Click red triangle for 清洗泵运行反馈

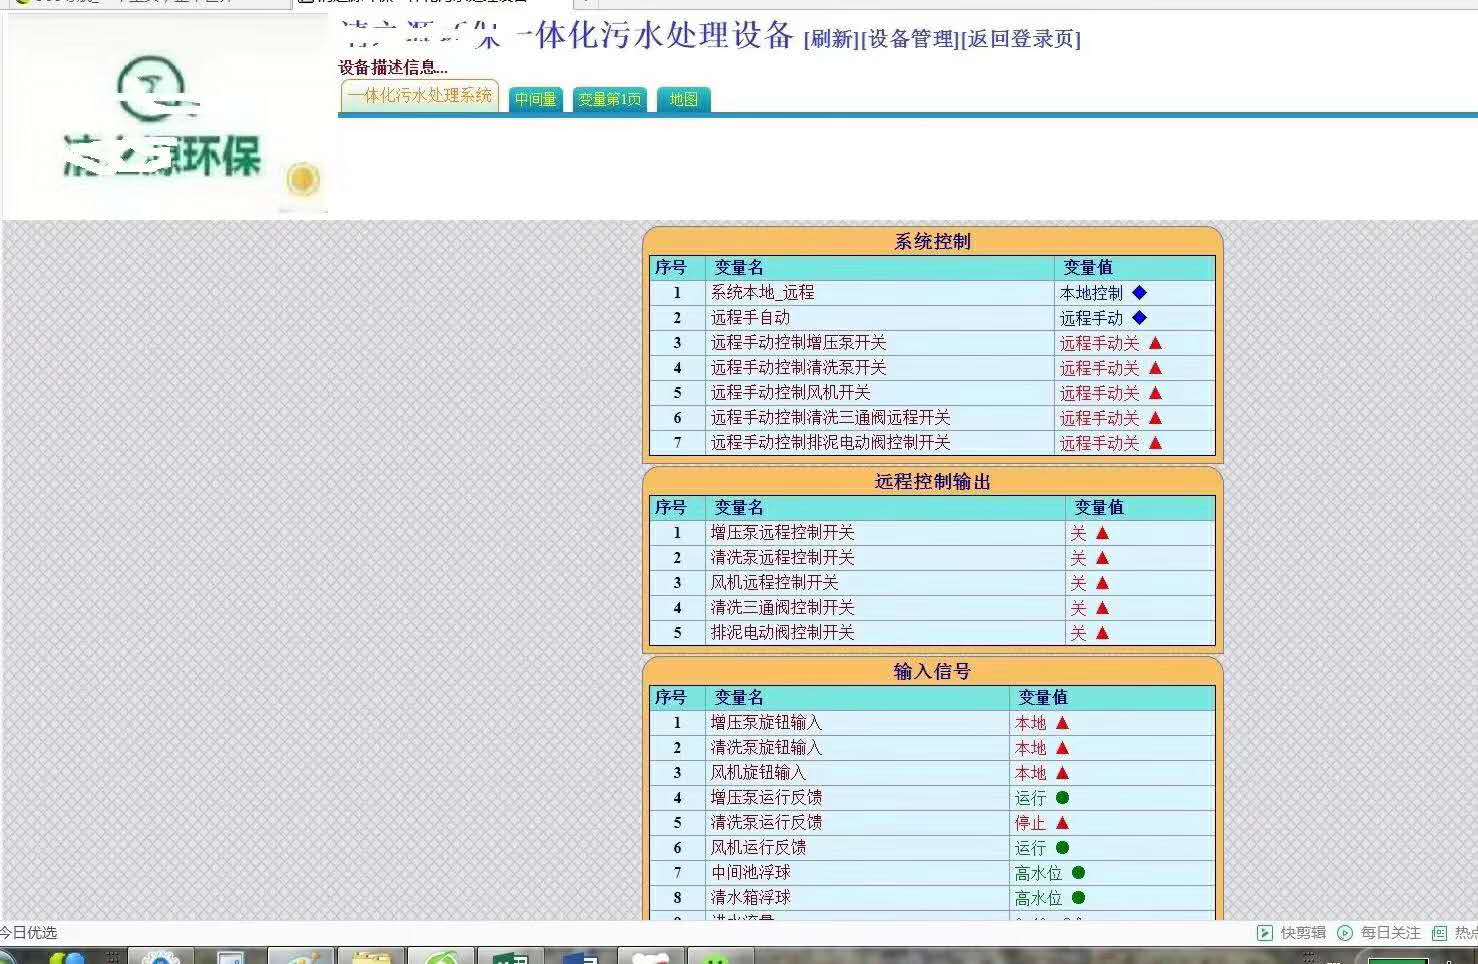(x=1062, y=823)
